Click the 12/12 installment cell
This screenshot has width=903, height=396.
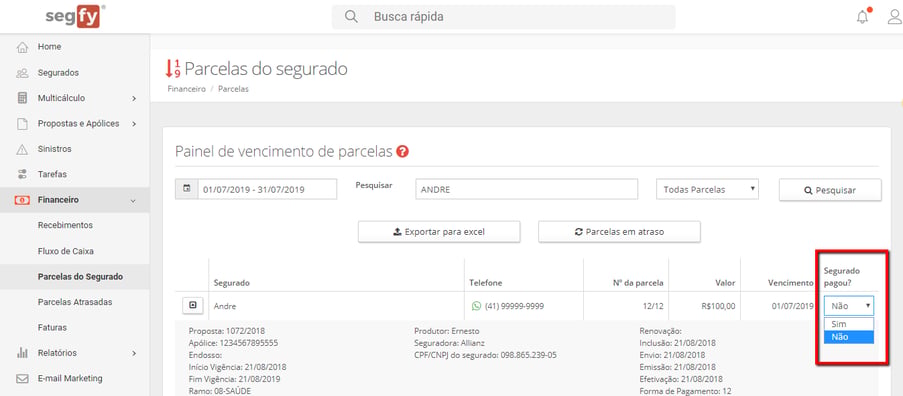[x=653, y=306]
